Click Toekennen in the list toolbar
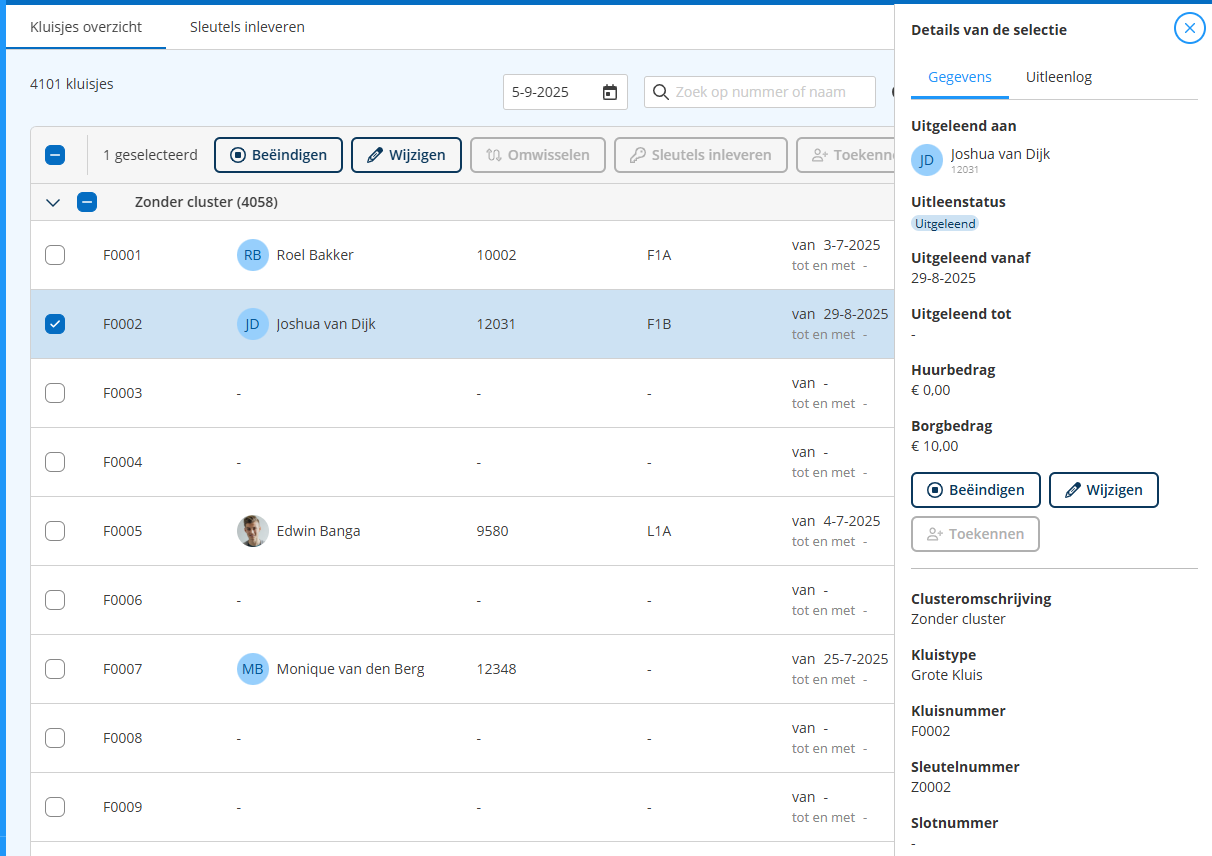 tap(845, 155)
